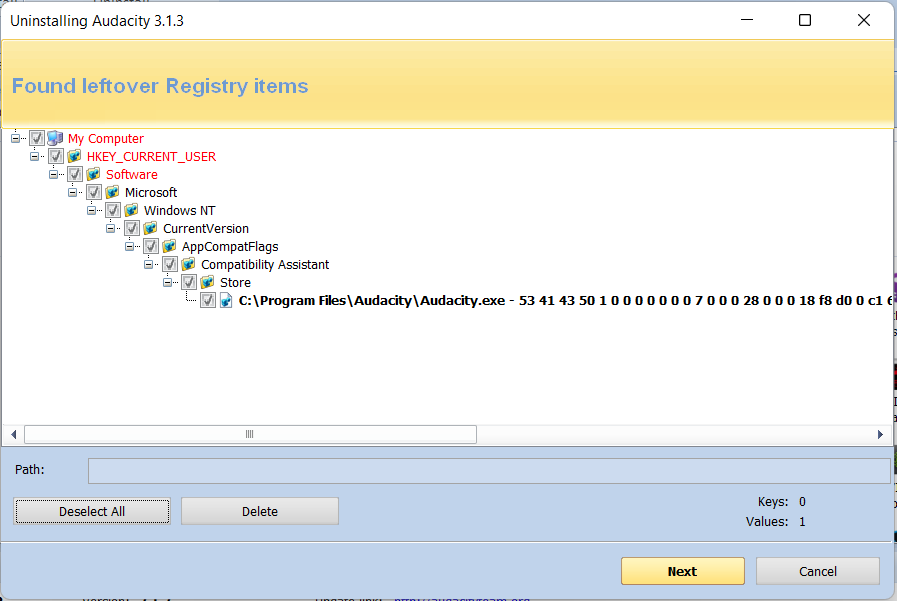Maximize the Uninstalling Audacity window
This screenshot has width=897, height=601.
click(805, 21)
